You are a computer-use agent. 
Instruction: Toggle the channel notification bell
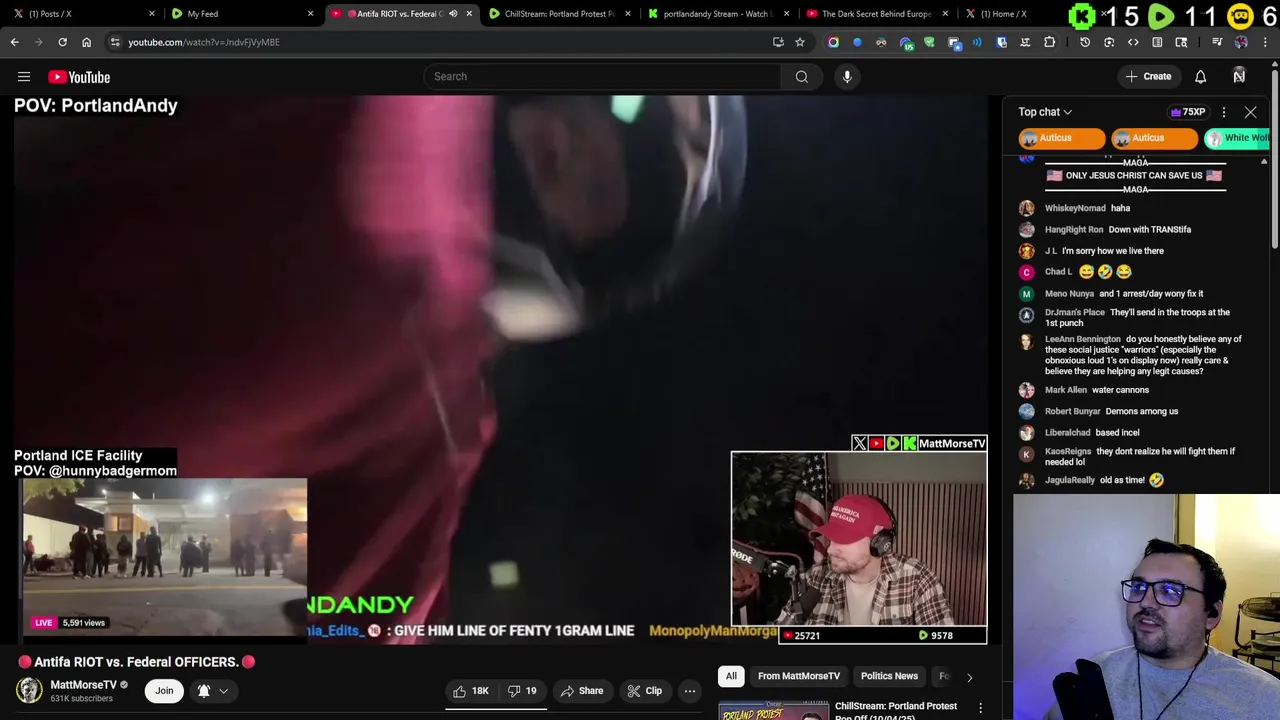(x=204, y=691)
